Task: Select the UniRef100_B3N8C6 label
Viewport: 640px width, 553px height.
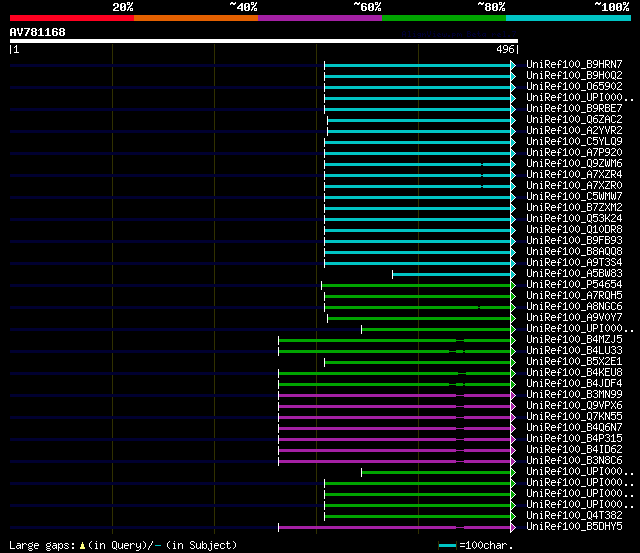Action: pos(574,461)
